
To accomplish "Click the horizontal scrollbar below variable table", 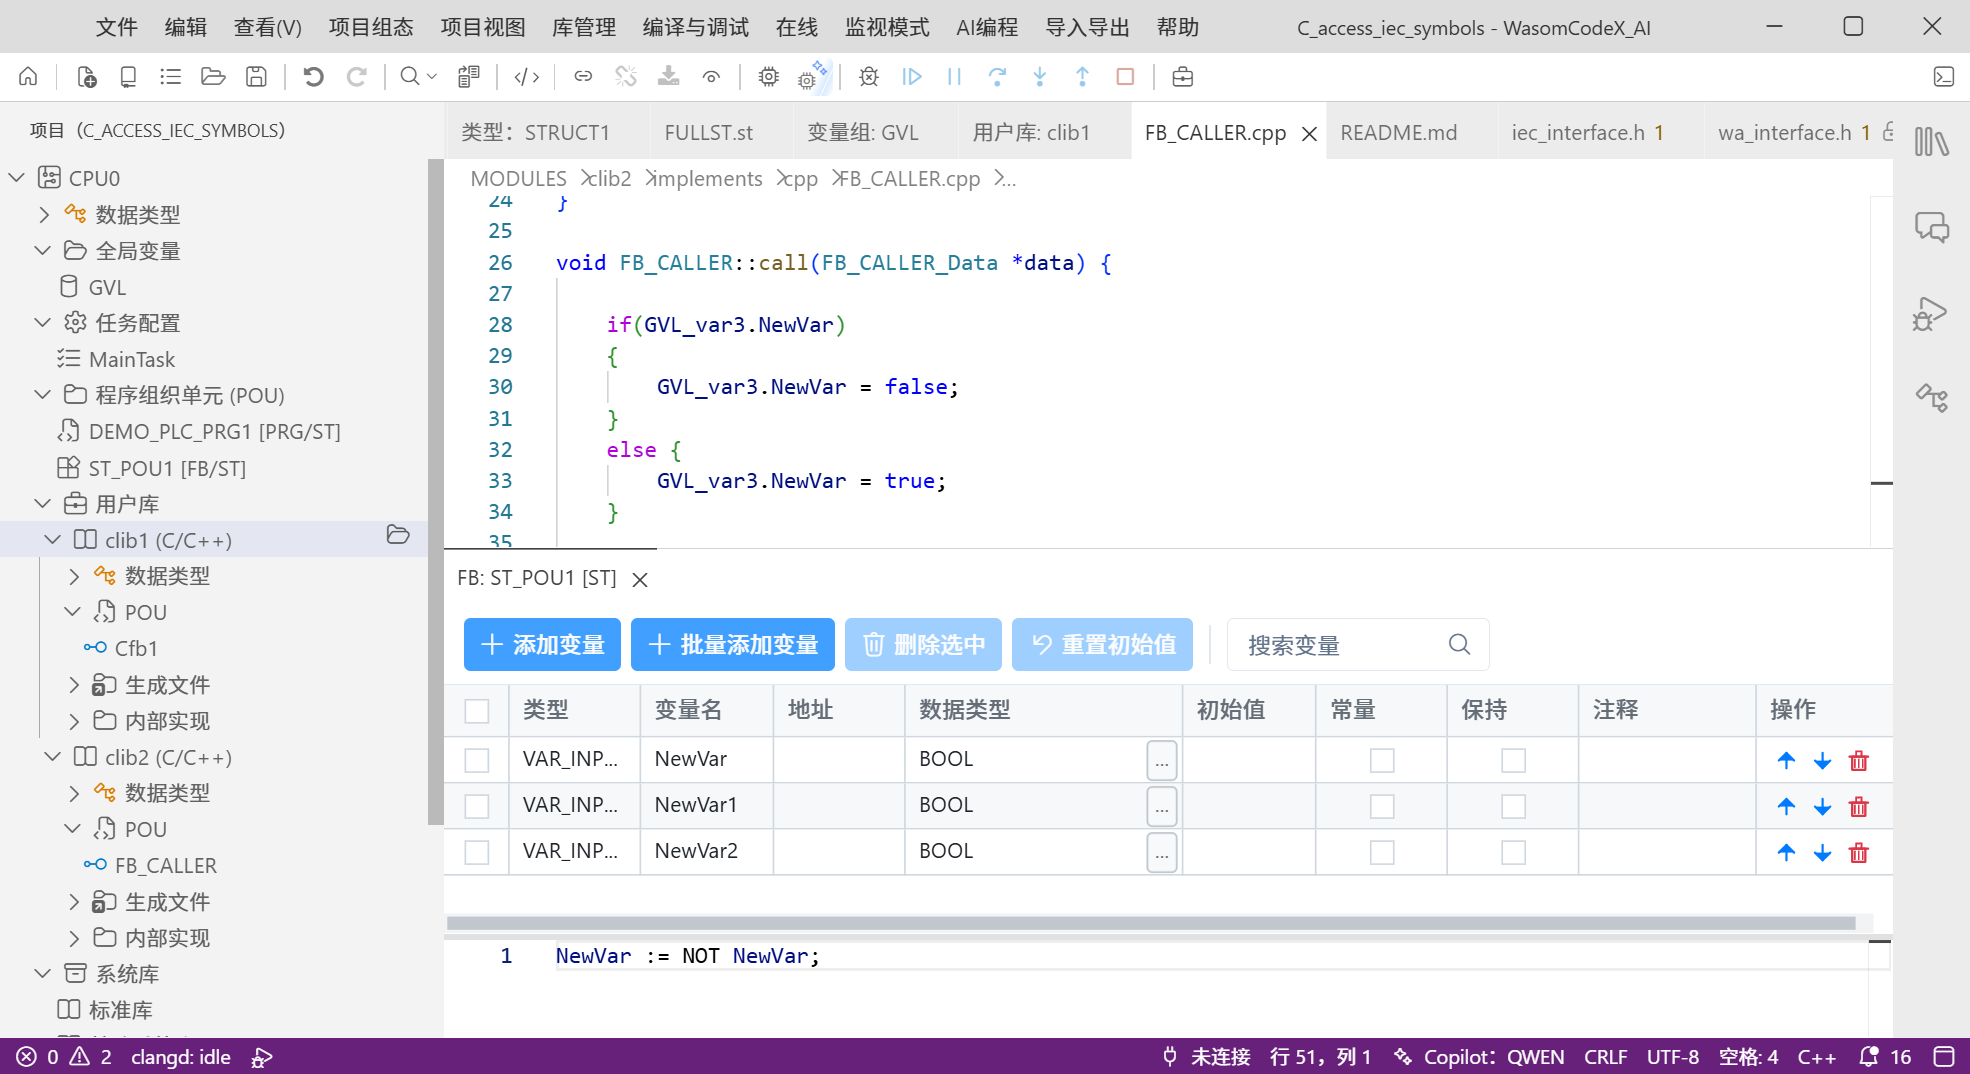I will (x=1150, y=923).
